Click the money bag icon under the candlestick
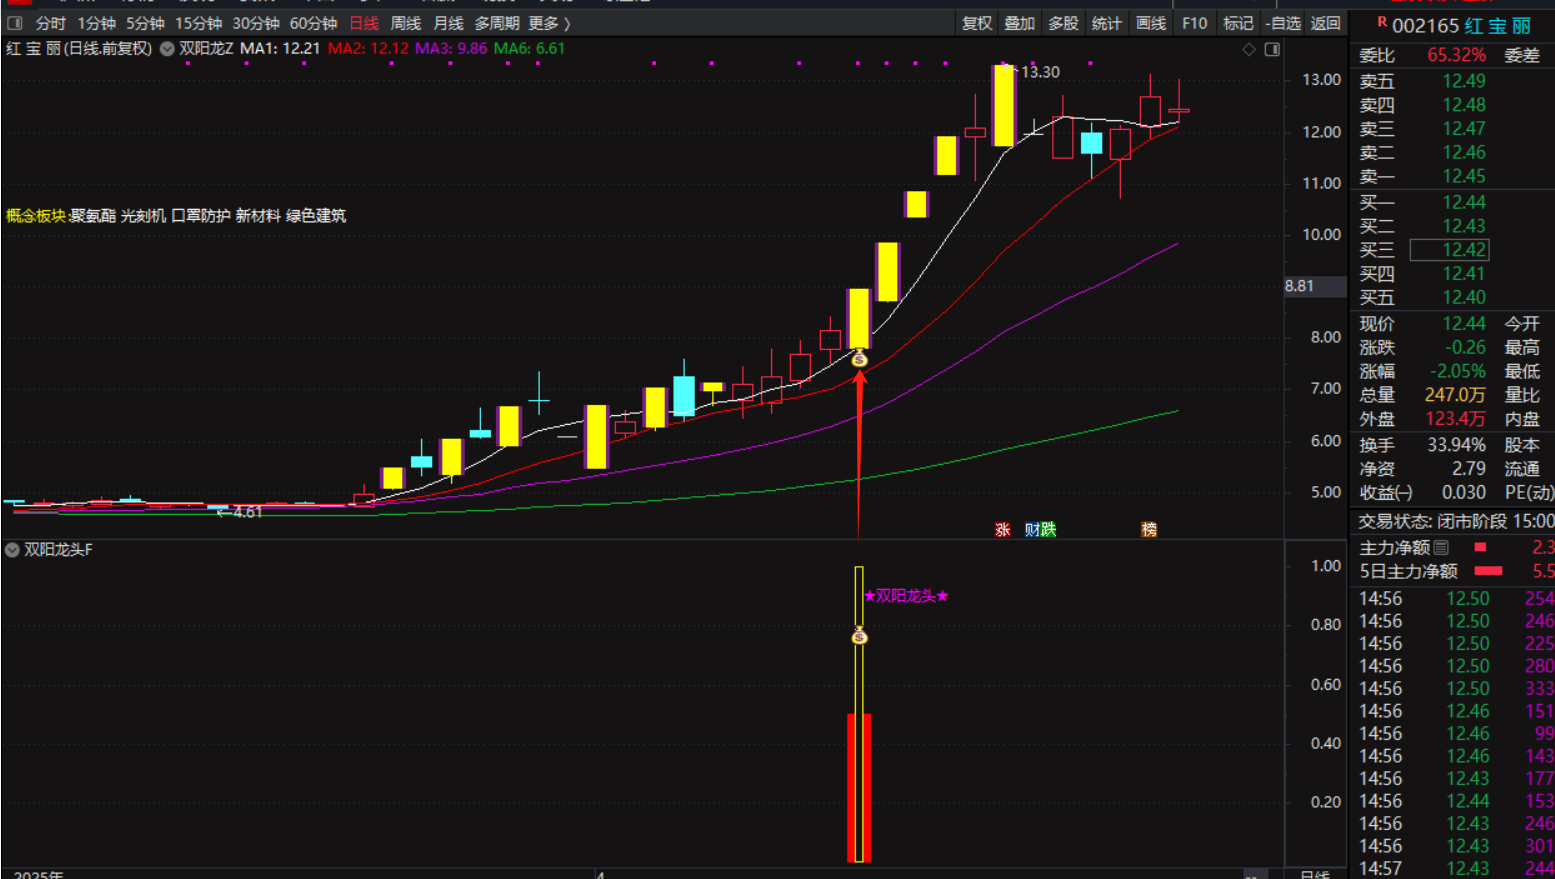 click(x=859, y=359)
